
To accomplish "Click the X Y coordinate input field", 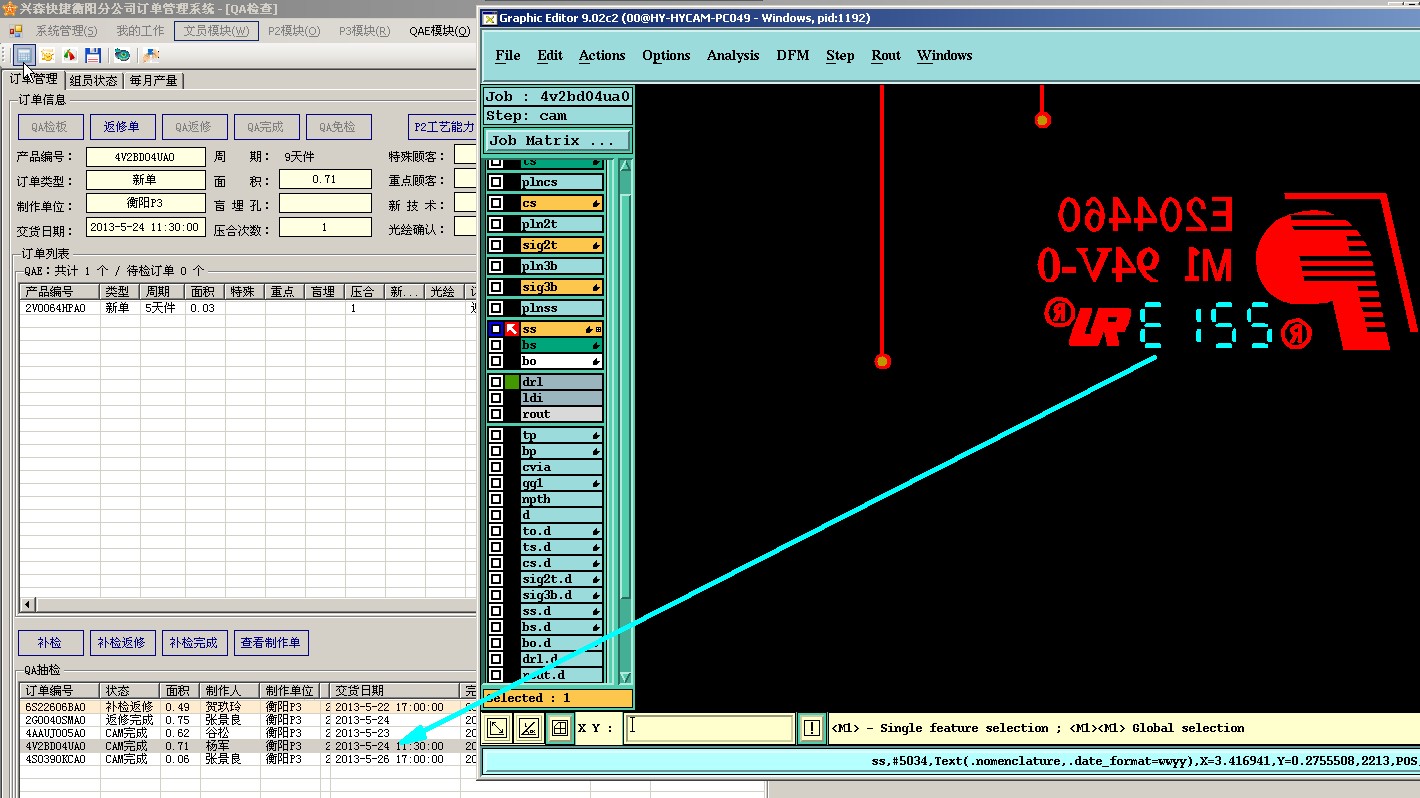I will [x=710, y=728].
